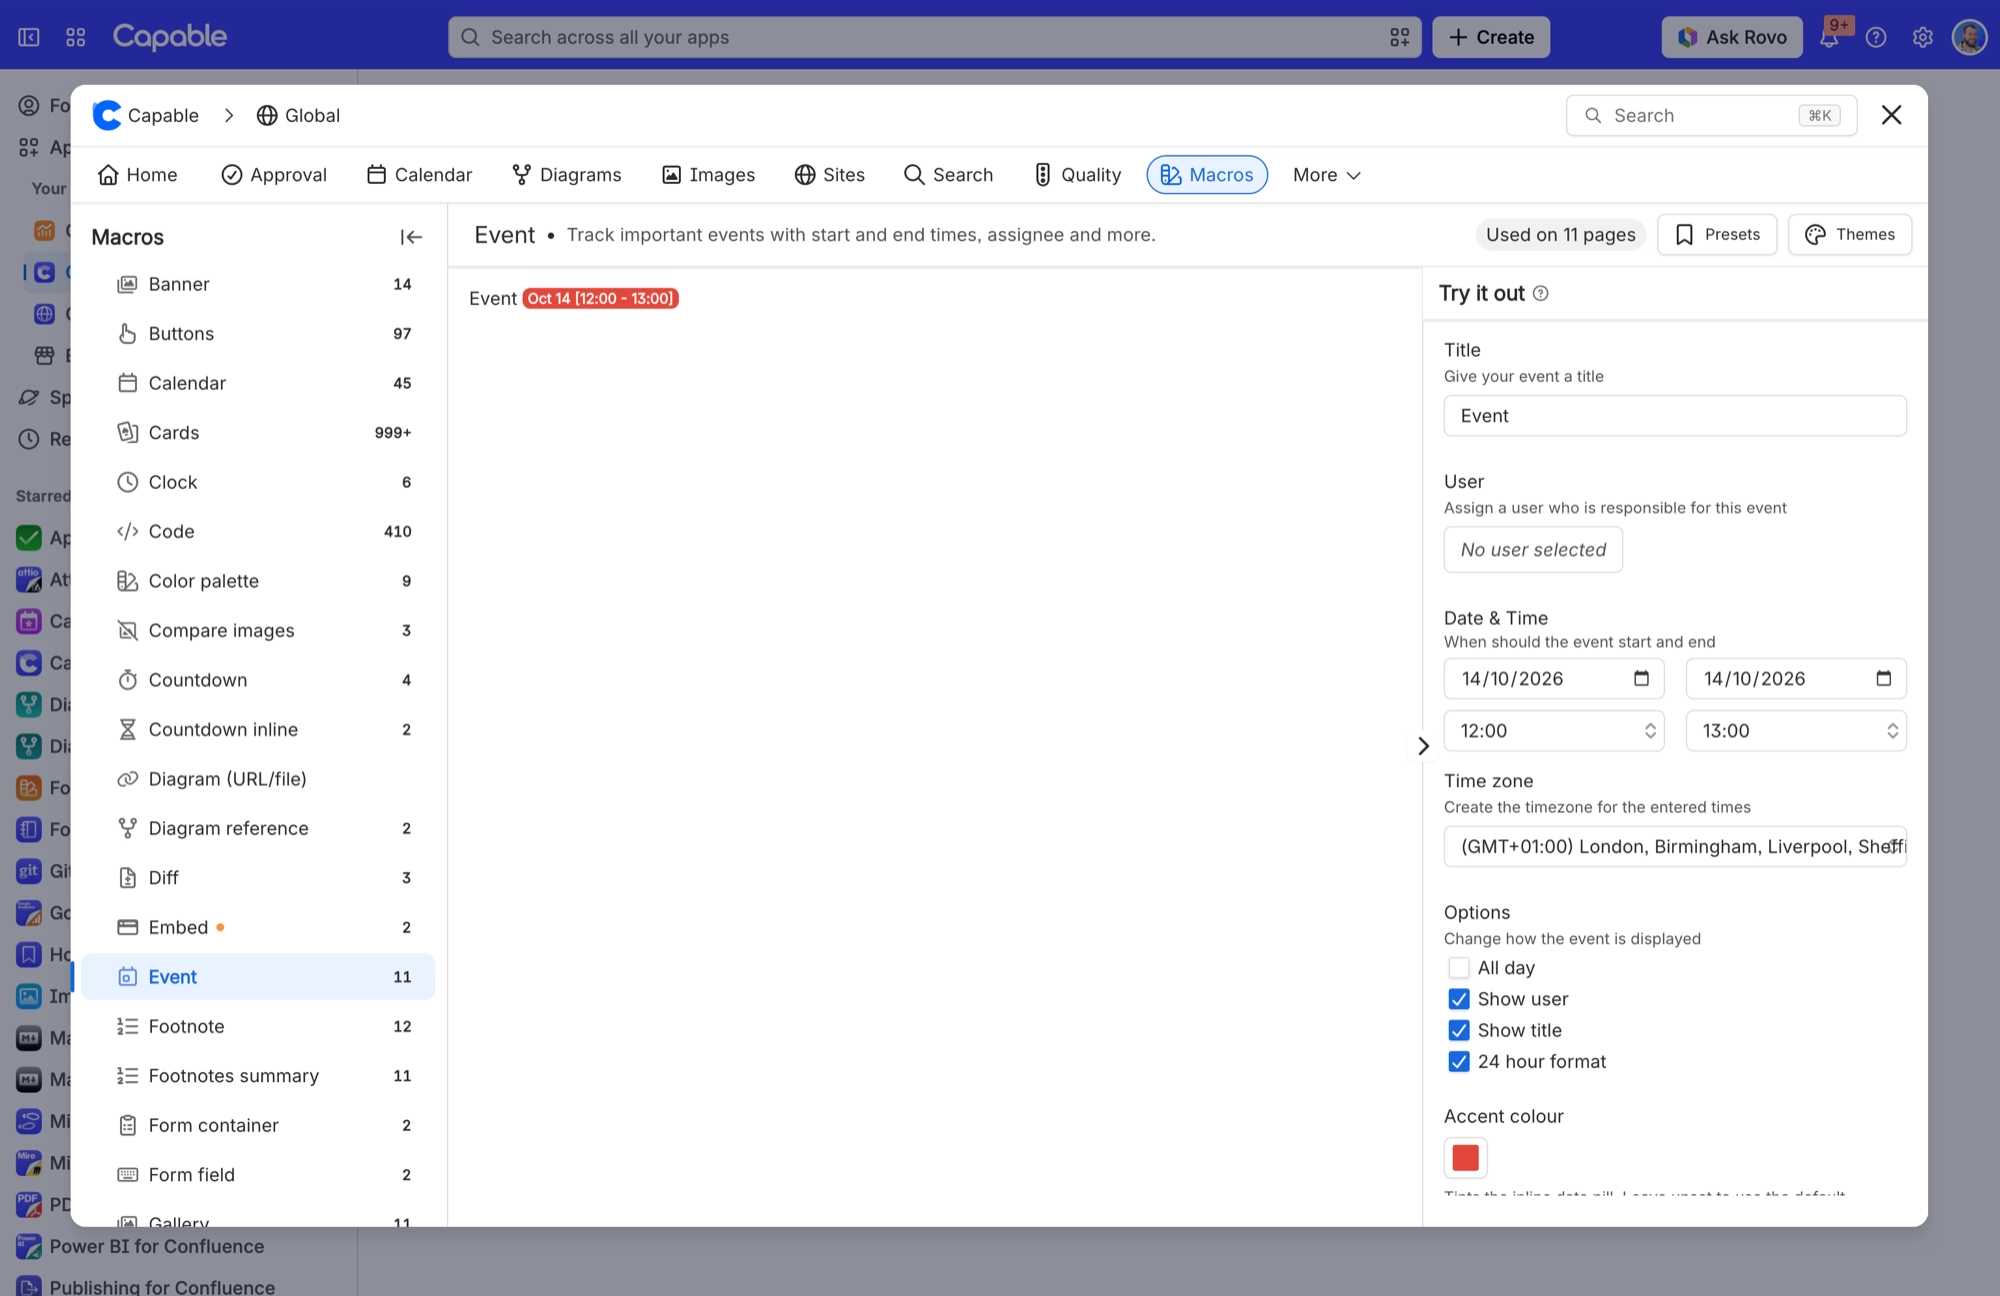The height and width of the screenshot is (1296, 2000).
Task: Collapse the Macros sidebar panel
Action: (x=411, y=237)
